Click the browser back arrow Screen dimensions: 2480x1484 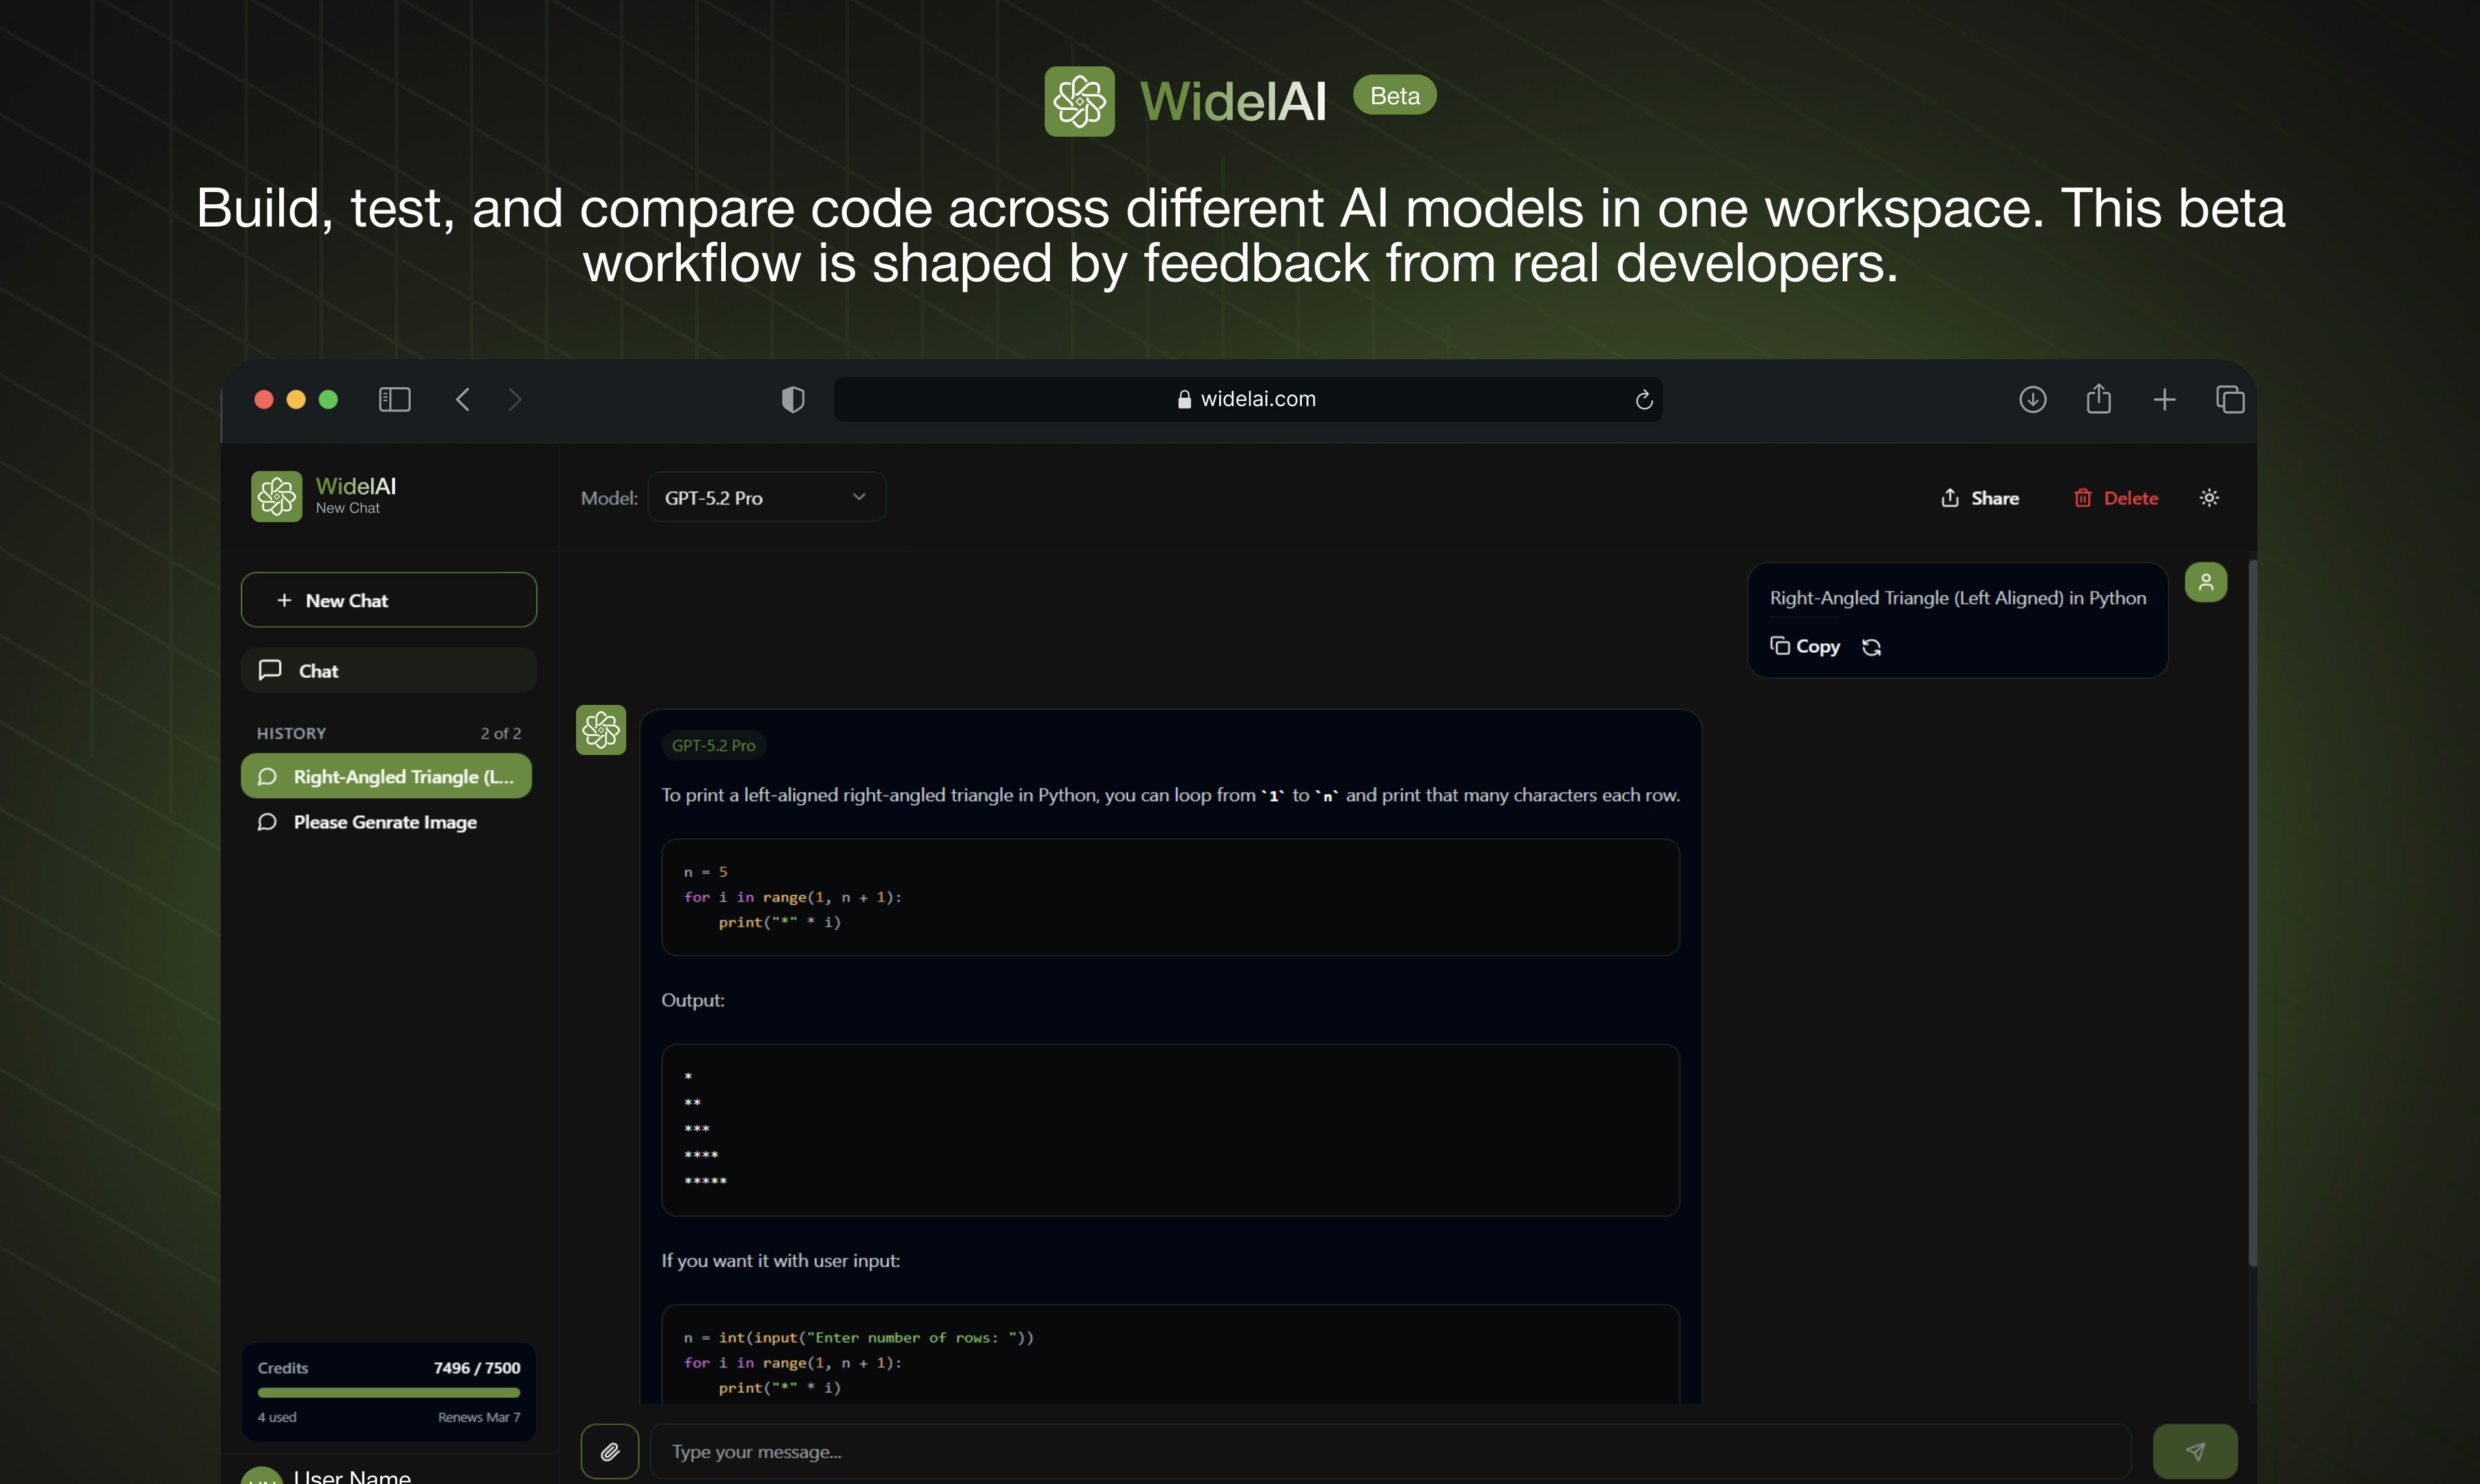coord(462,399)
